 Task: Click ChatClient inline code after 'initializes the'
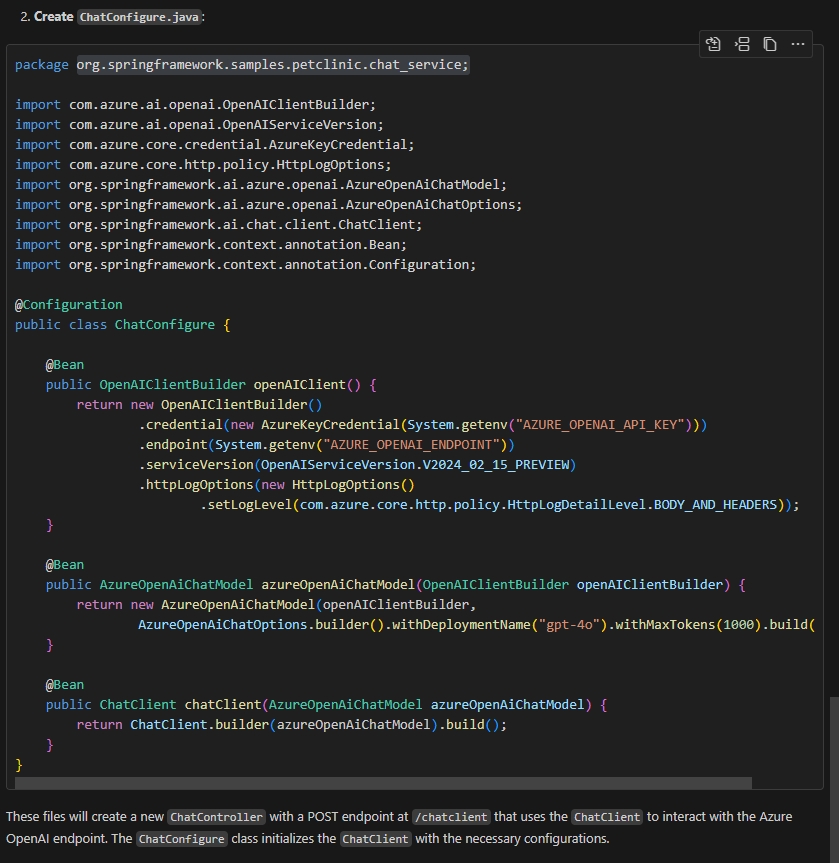[x=375, y=839]
